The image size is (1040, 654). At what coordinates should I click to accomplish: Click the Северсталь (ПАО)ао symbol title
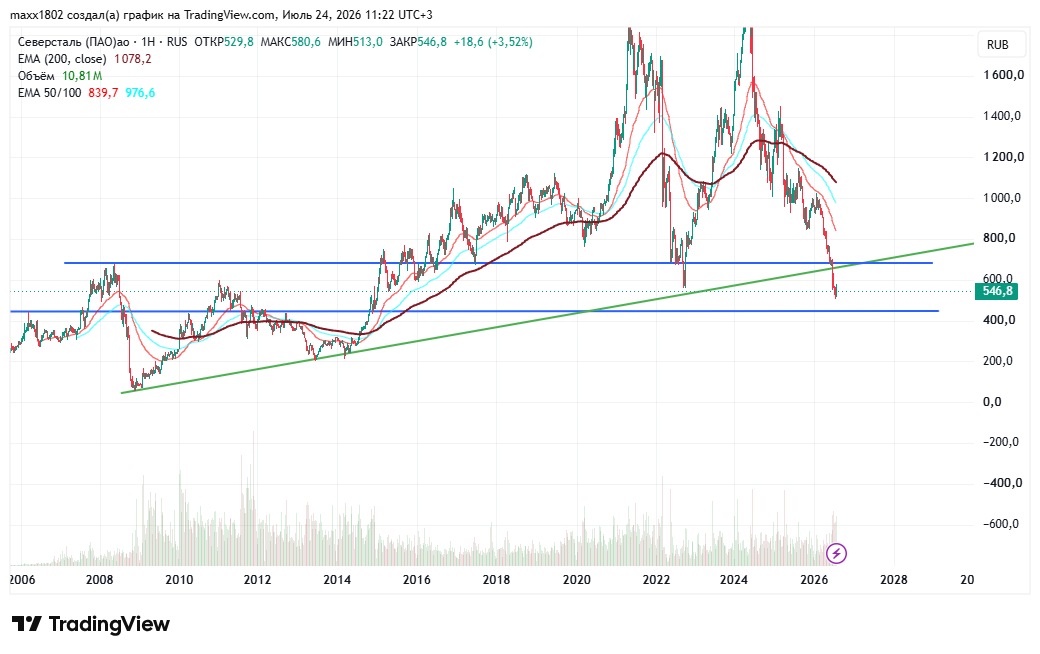pos(74,42)
